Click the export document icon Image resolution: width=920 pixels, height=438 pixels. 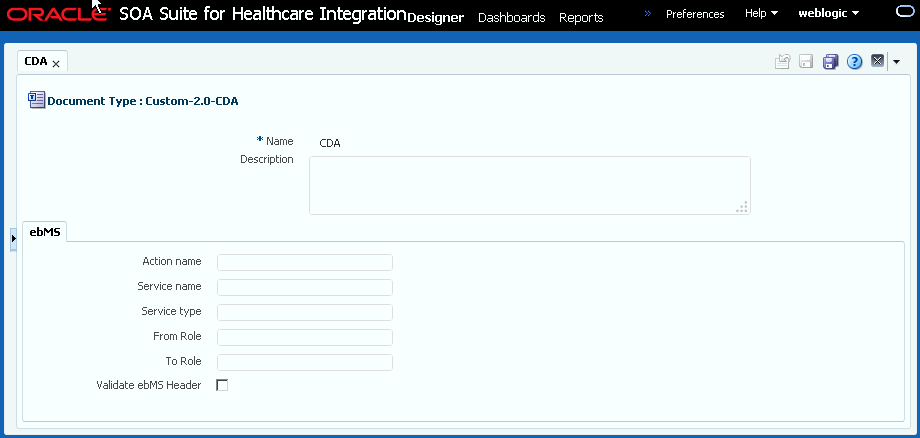pyautogui.click(x=782, y=62)
